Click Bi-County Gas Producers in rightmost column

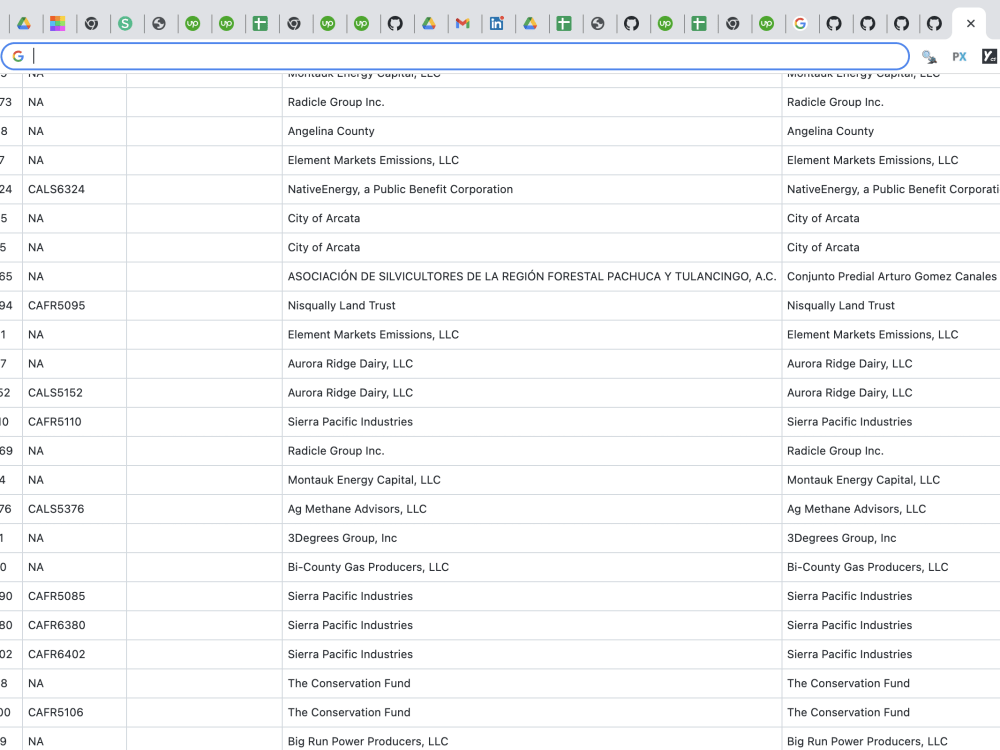point(891,567)
